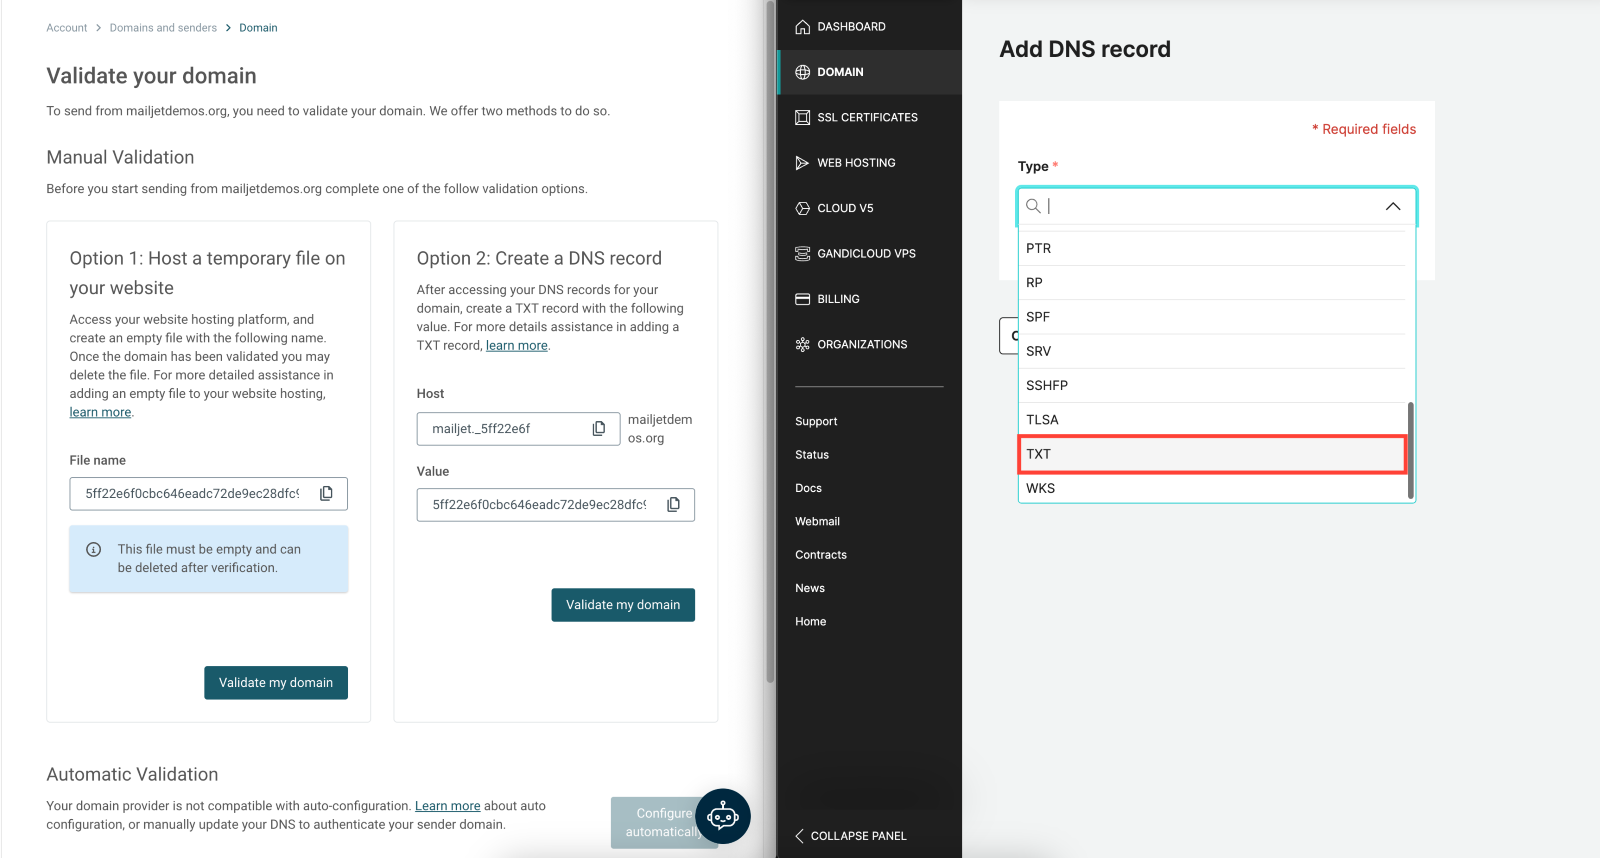Image resolution: width=1600 pixels, height=858 pixels.
Task: Open Support link in sidebar
Action: click(816, 421)
